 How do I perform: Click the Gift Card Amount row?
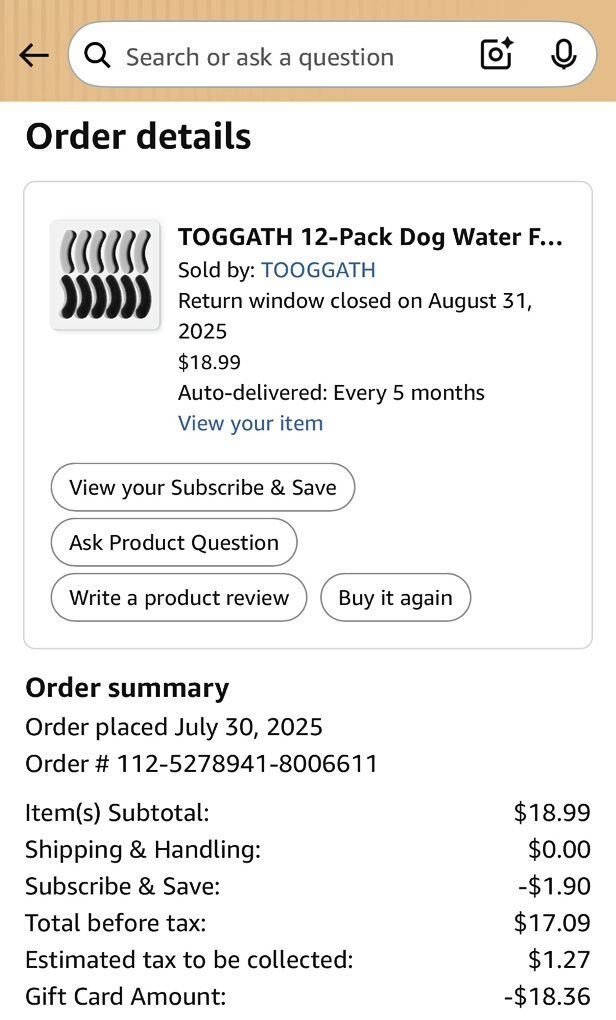point(307,996)
